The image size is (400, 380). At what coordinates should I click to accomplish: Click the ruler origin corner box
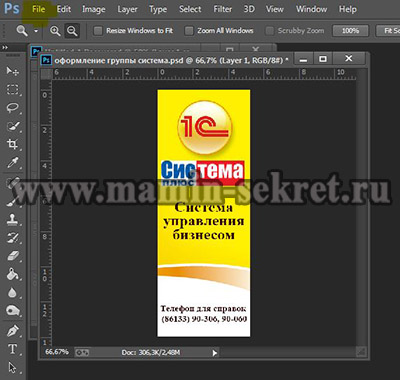pyautogui.click(x=46, y=73)
